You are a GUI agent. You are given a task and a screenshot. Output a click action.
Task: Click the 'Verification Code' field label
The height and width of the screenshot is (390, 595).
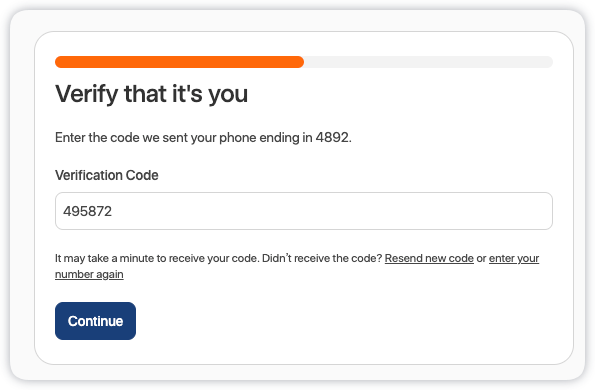[107, 175]
